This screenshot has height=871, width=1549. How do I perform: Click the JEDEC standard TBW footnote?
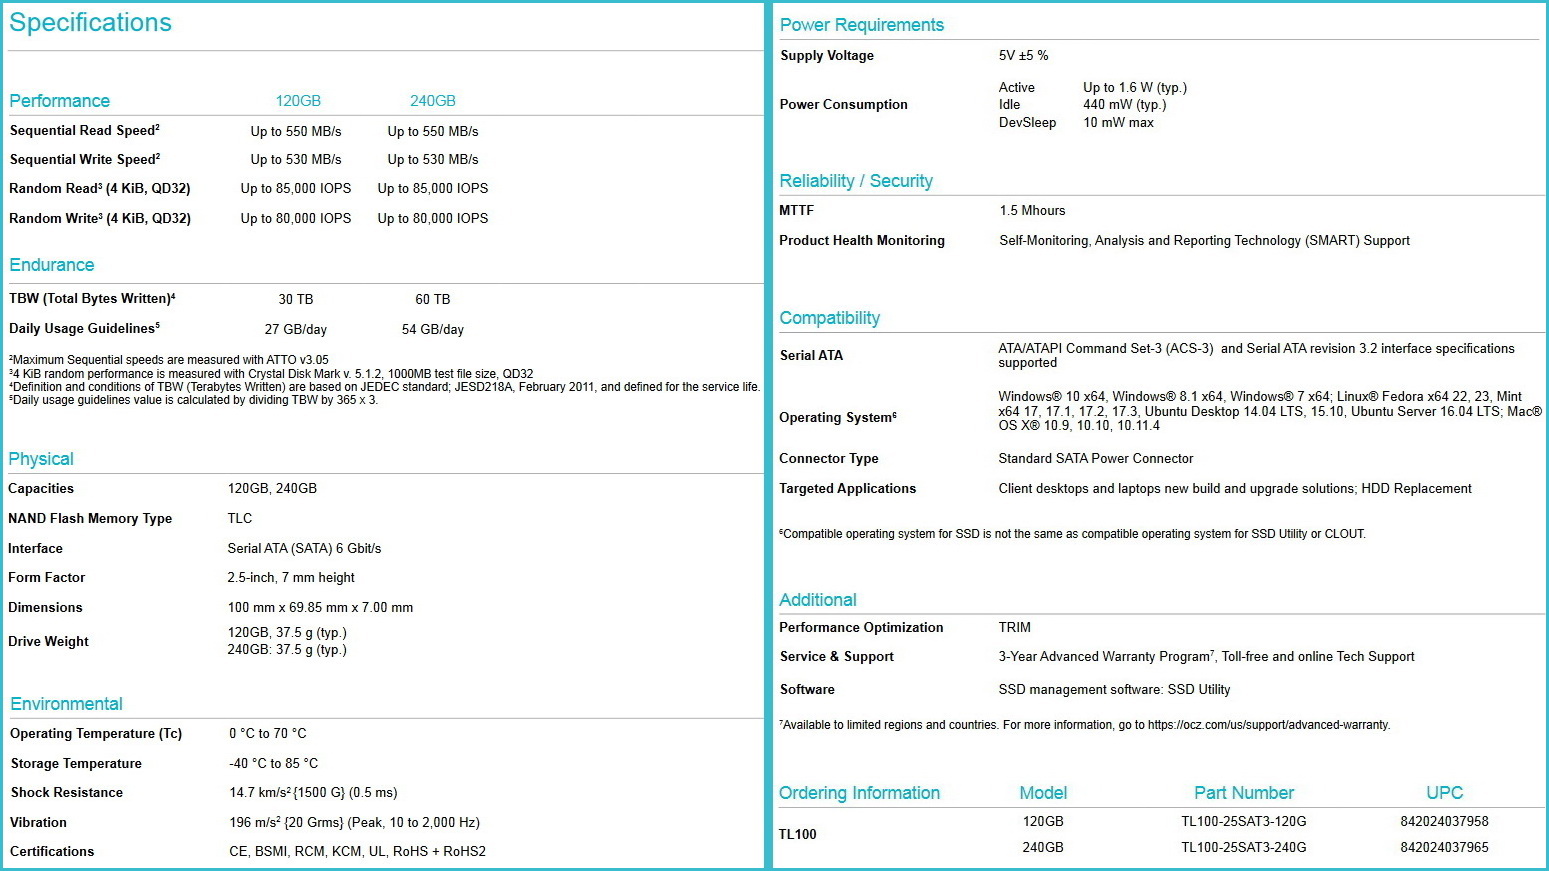pyautogui.click(x=385, y=387)
